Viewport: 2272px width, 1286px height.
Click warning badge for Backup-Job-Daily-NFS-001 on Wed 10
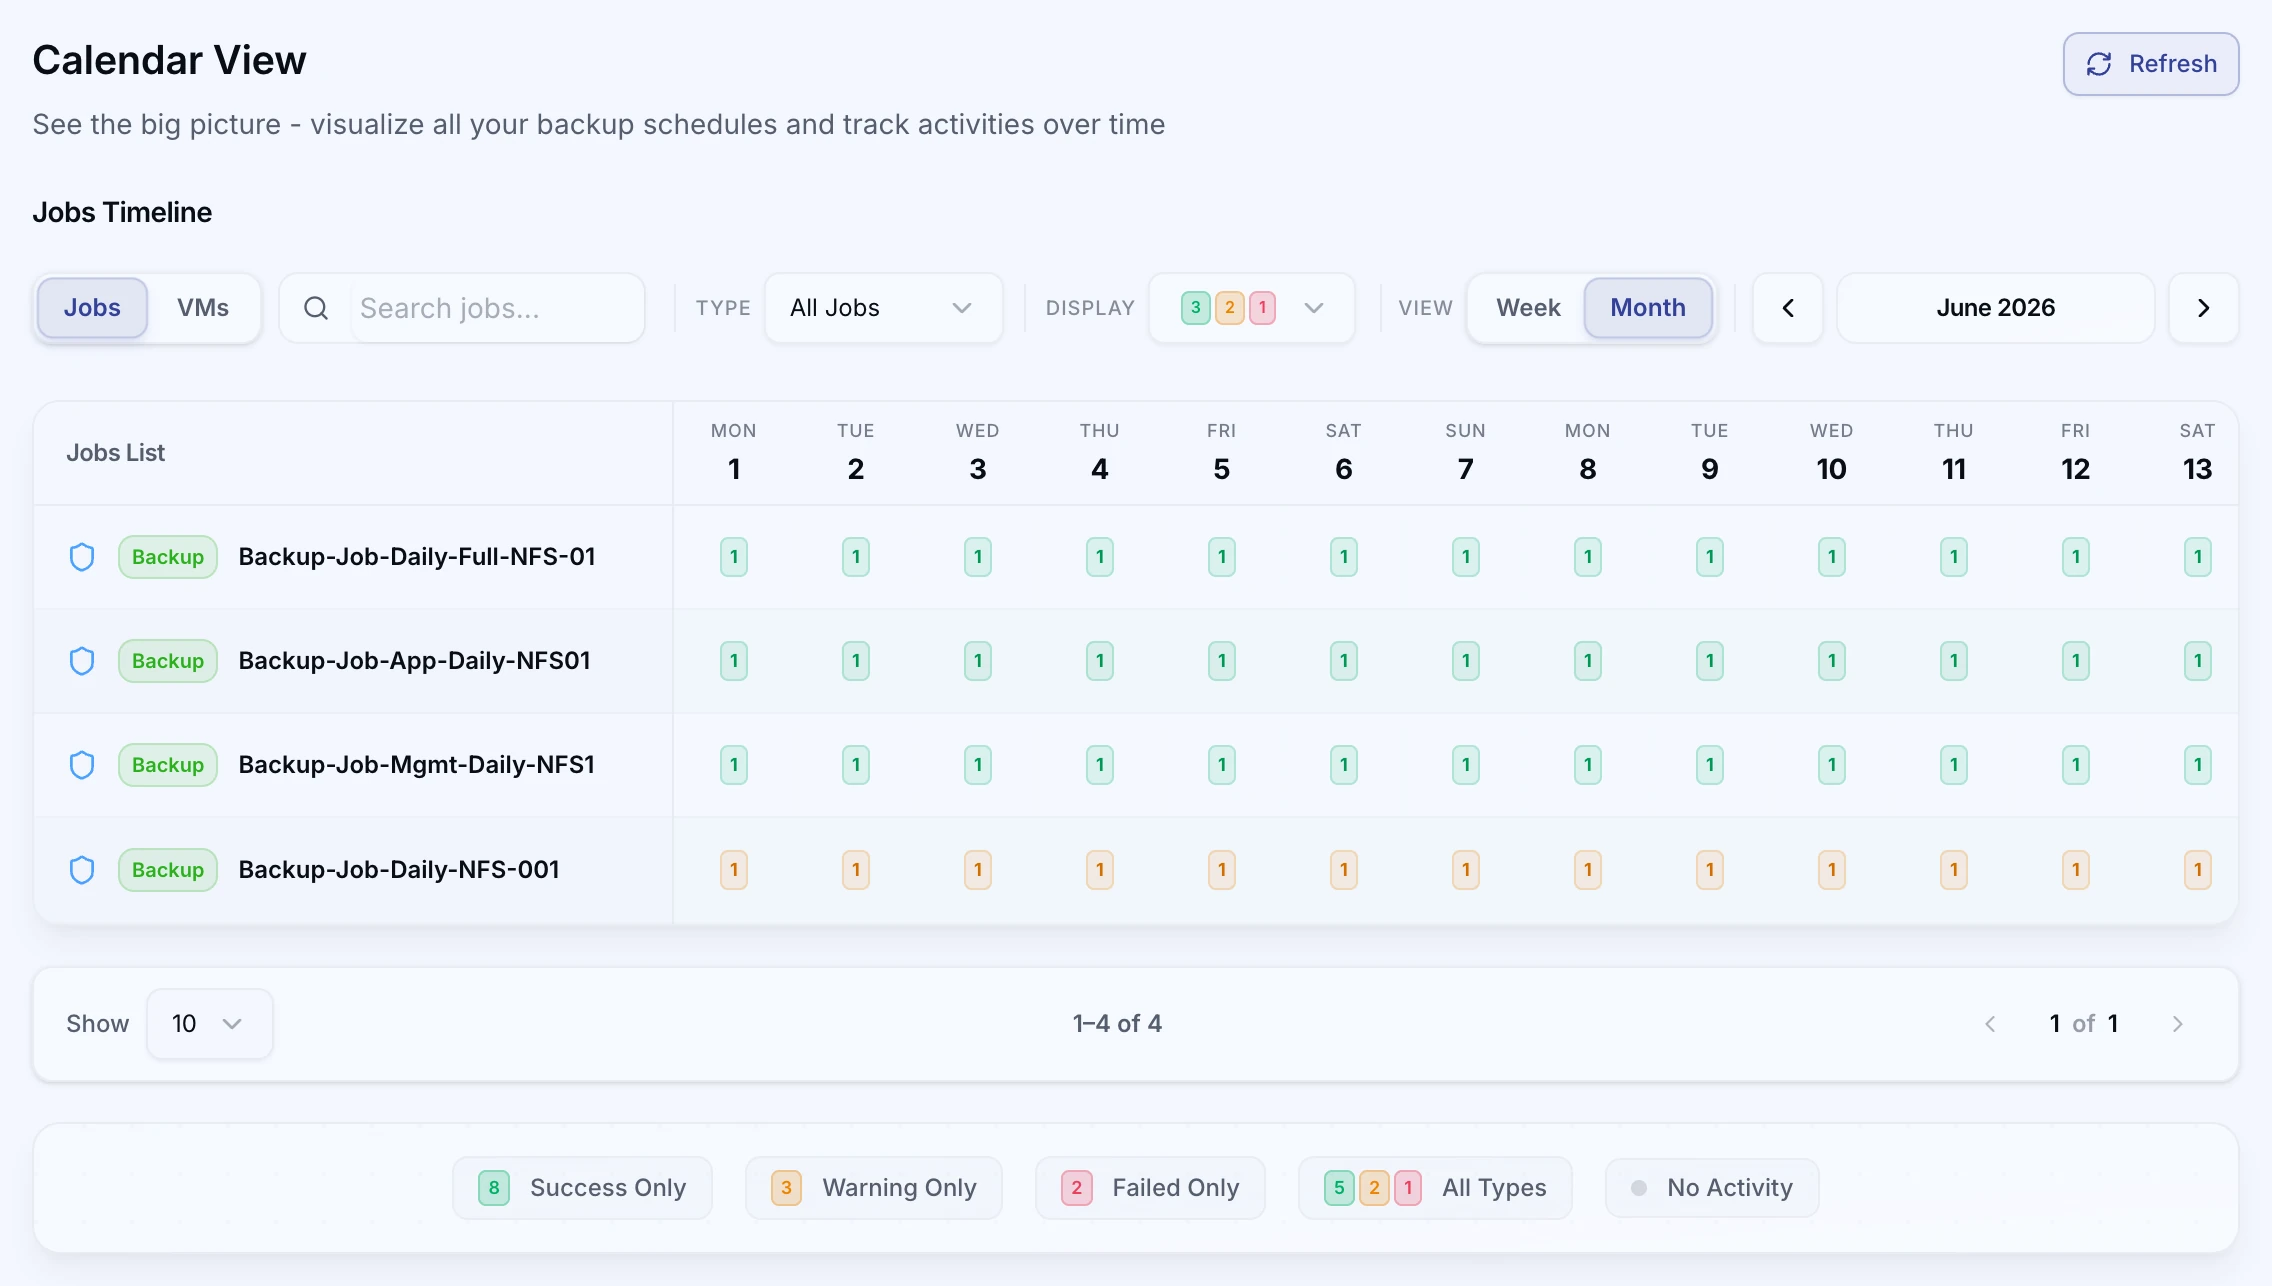tap(1832, 870)
